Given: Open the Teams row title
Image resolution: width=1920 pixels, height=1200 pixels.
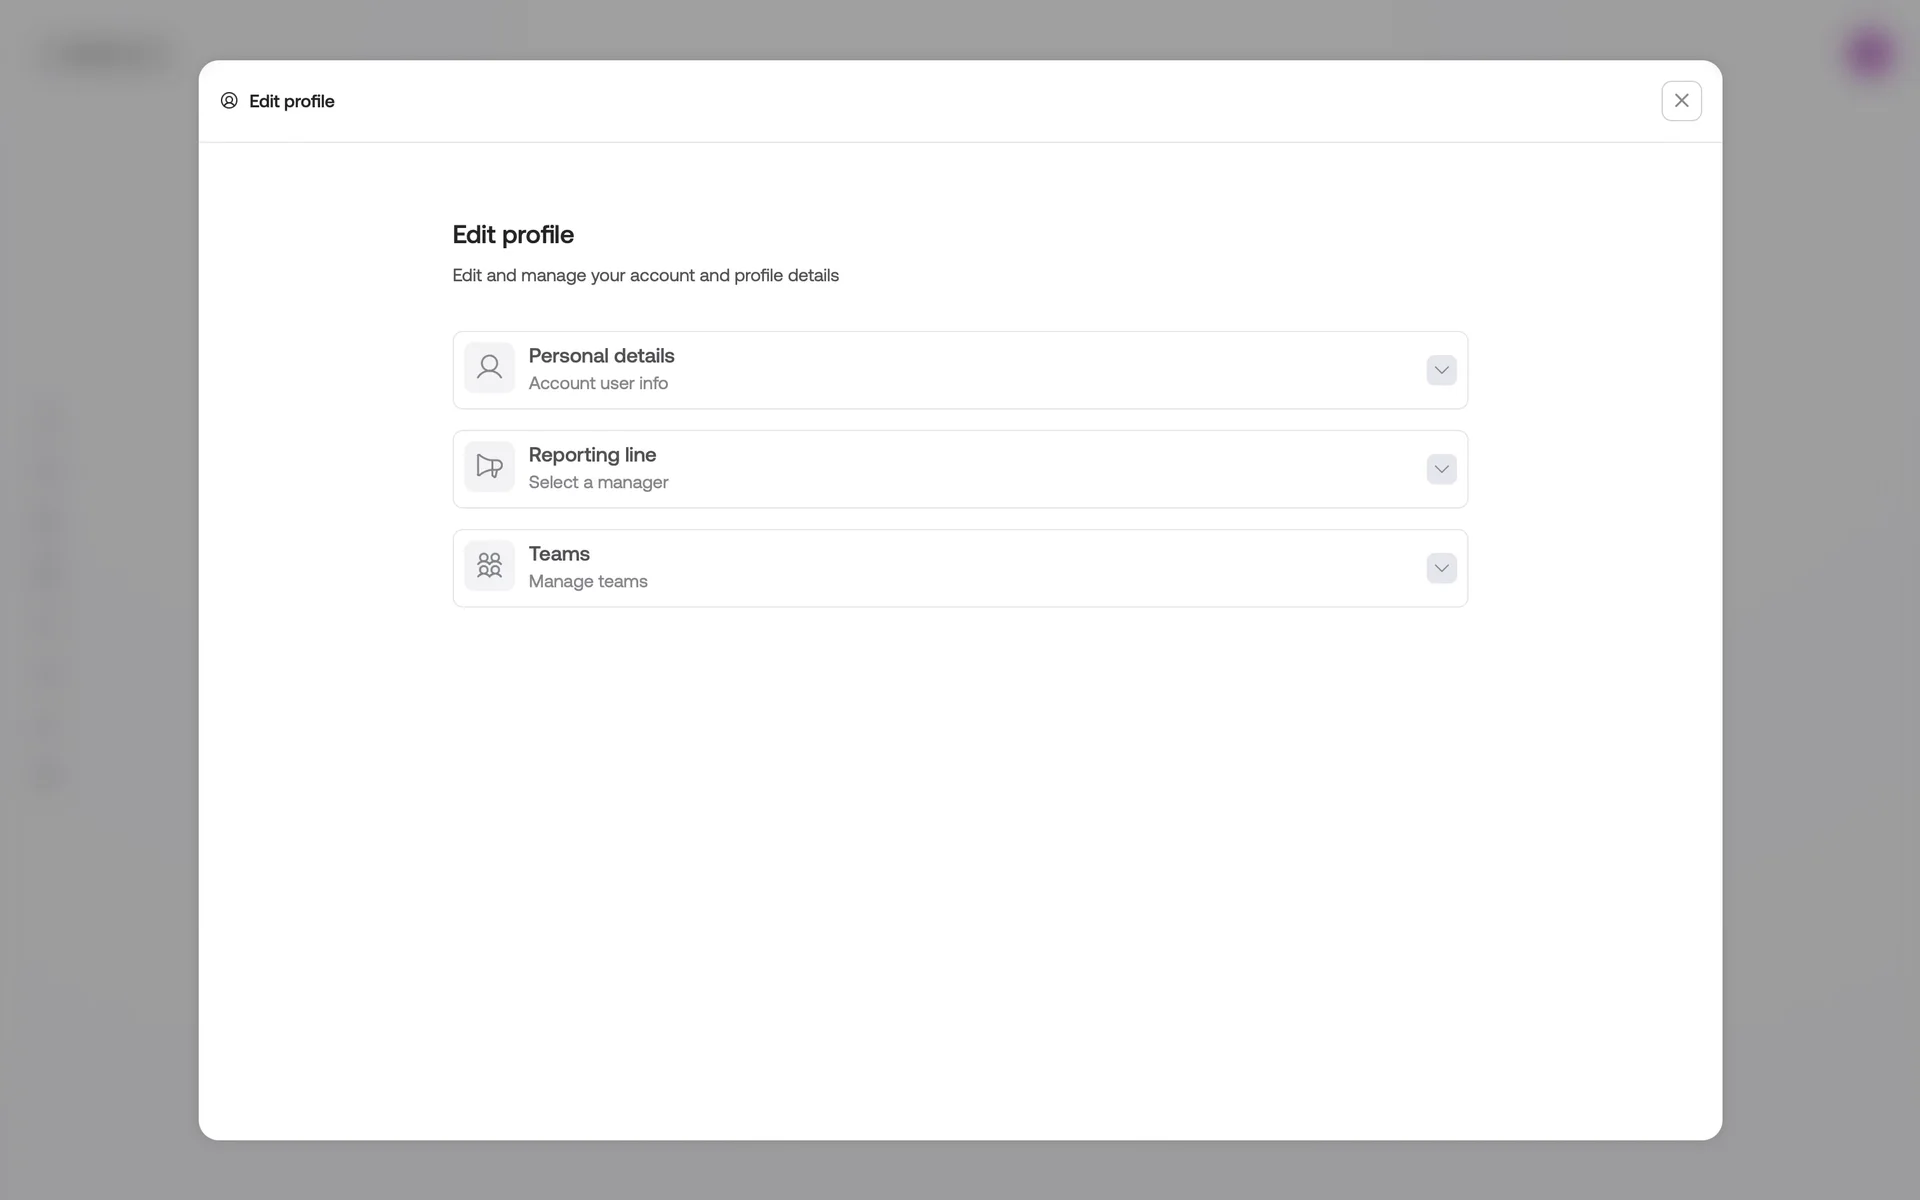Looking at the screenshot, I should [559, 554].
